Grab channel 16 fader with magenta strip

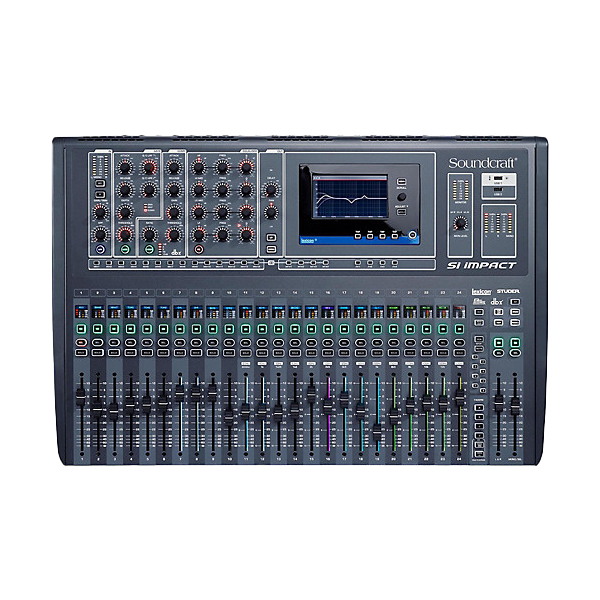click(328, 405)
